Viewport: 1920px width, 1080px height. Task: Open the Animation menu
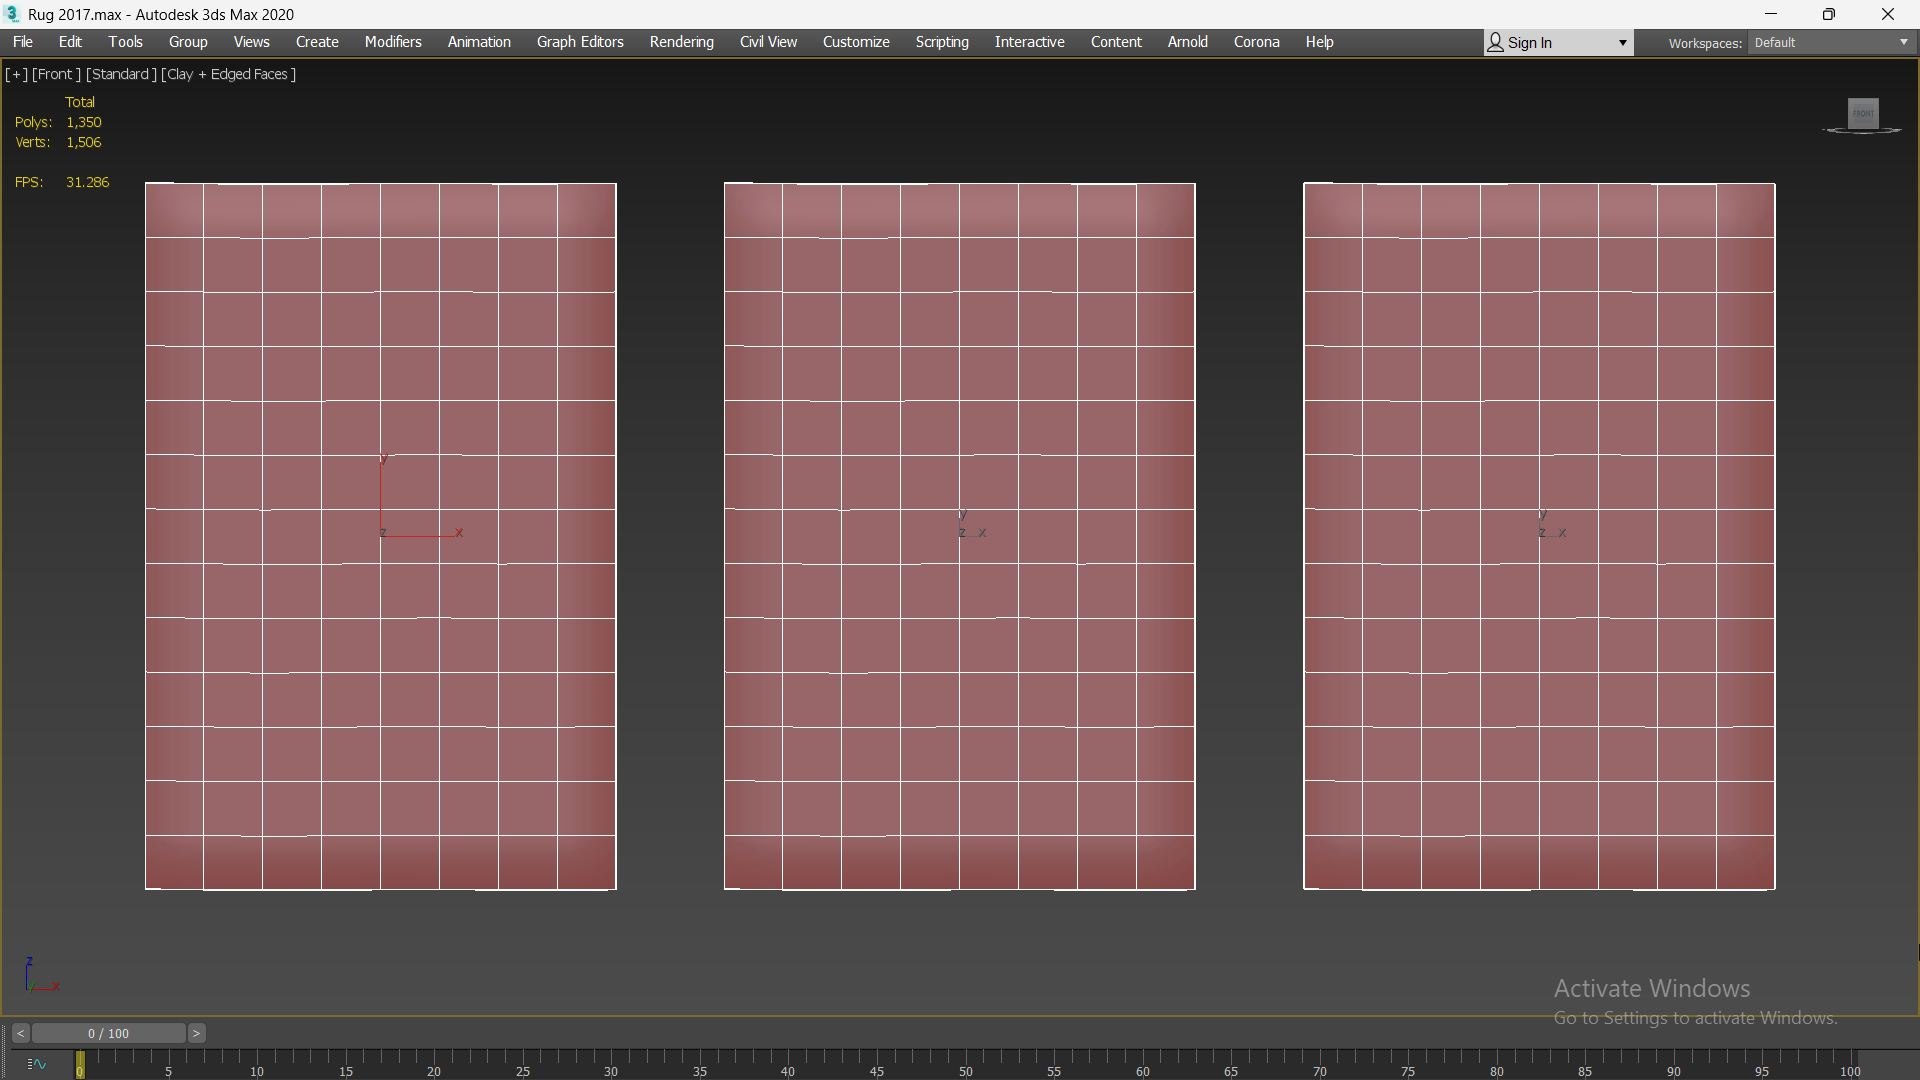point(479,42)
